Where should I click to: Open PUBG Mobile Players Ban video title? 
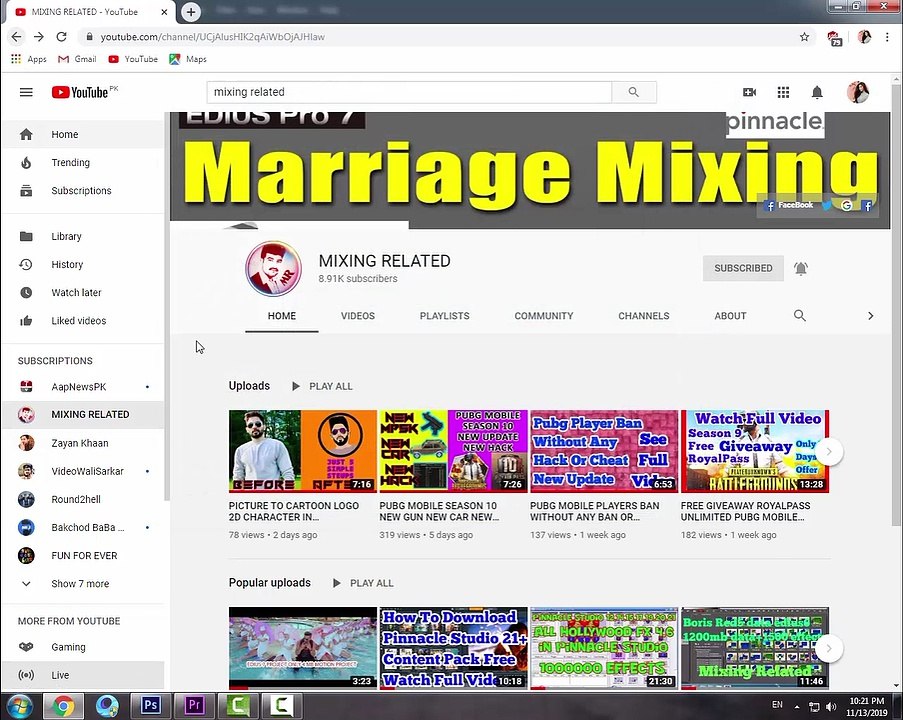coord(595,511)
